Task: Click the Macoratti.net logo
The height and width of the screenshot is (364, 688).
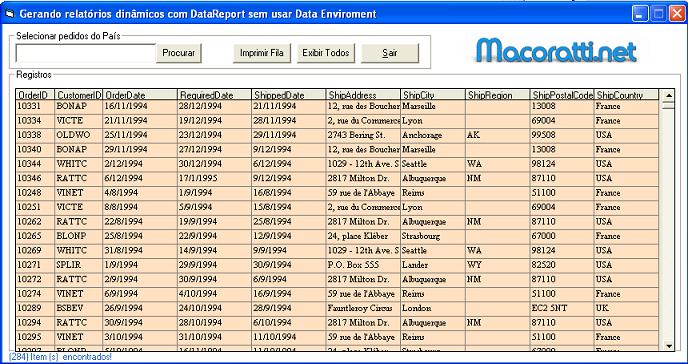Action: 556,51
